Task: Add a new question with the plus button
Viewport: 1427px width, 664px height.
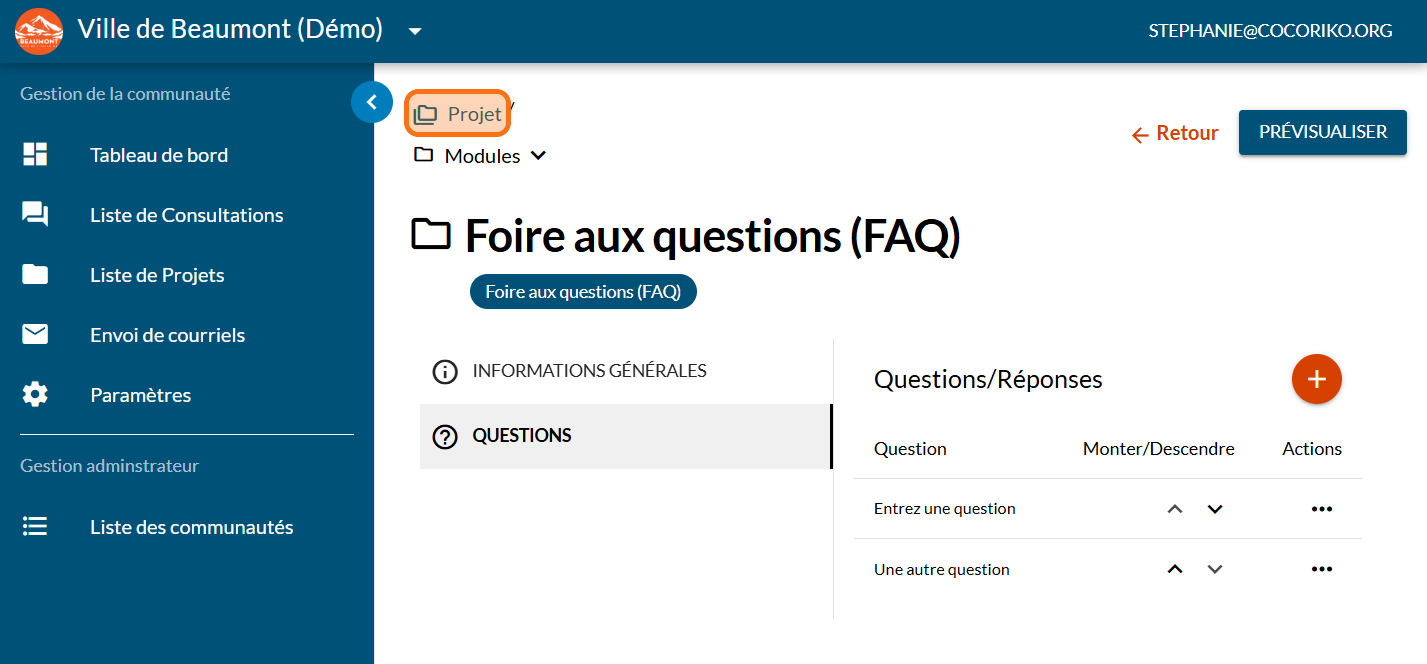Action: pyautogui.click(x=1316, y=379)
